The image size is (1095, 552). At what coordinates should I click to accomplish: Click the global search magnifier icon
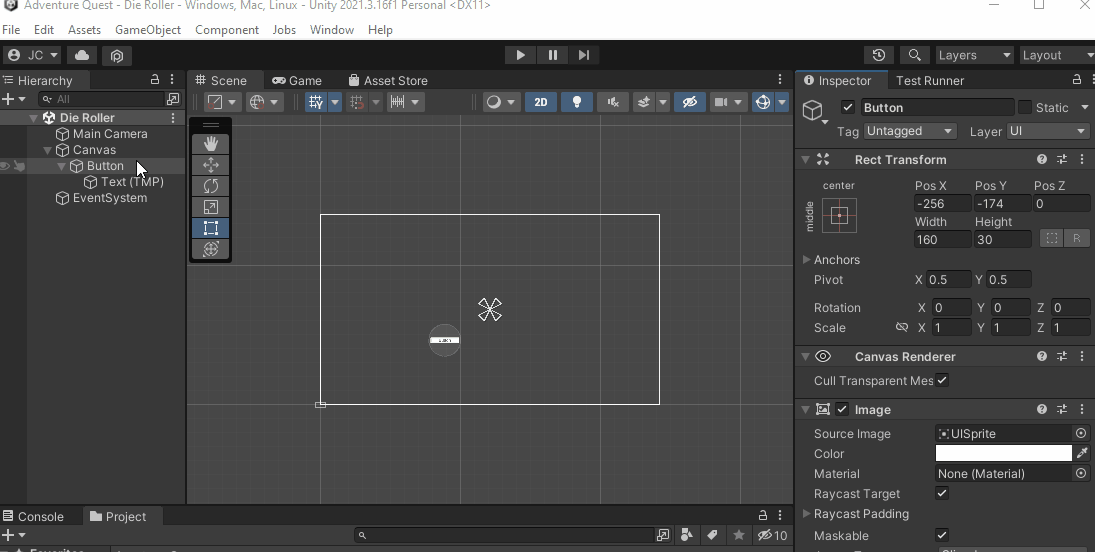(914, 55)
